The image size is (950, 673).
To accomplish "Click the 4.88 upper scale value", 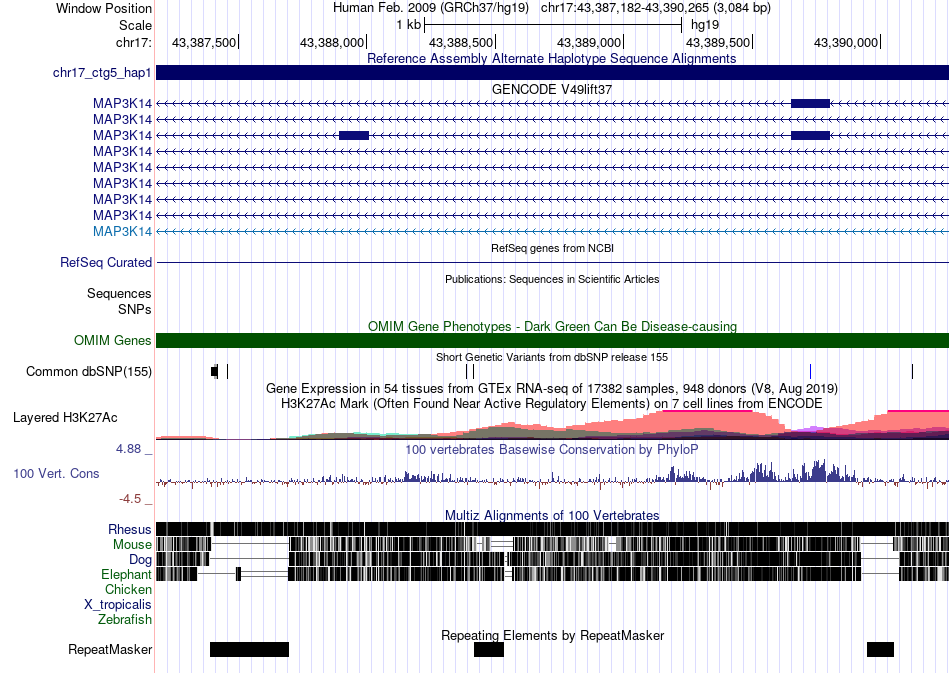I will pyautogui.click(x=128, y=449).
